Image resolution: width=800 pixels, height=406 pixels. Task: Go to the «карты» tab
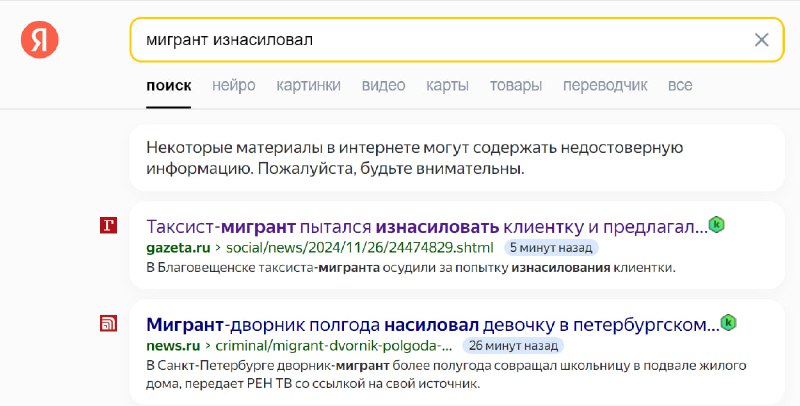pos(447,85)
